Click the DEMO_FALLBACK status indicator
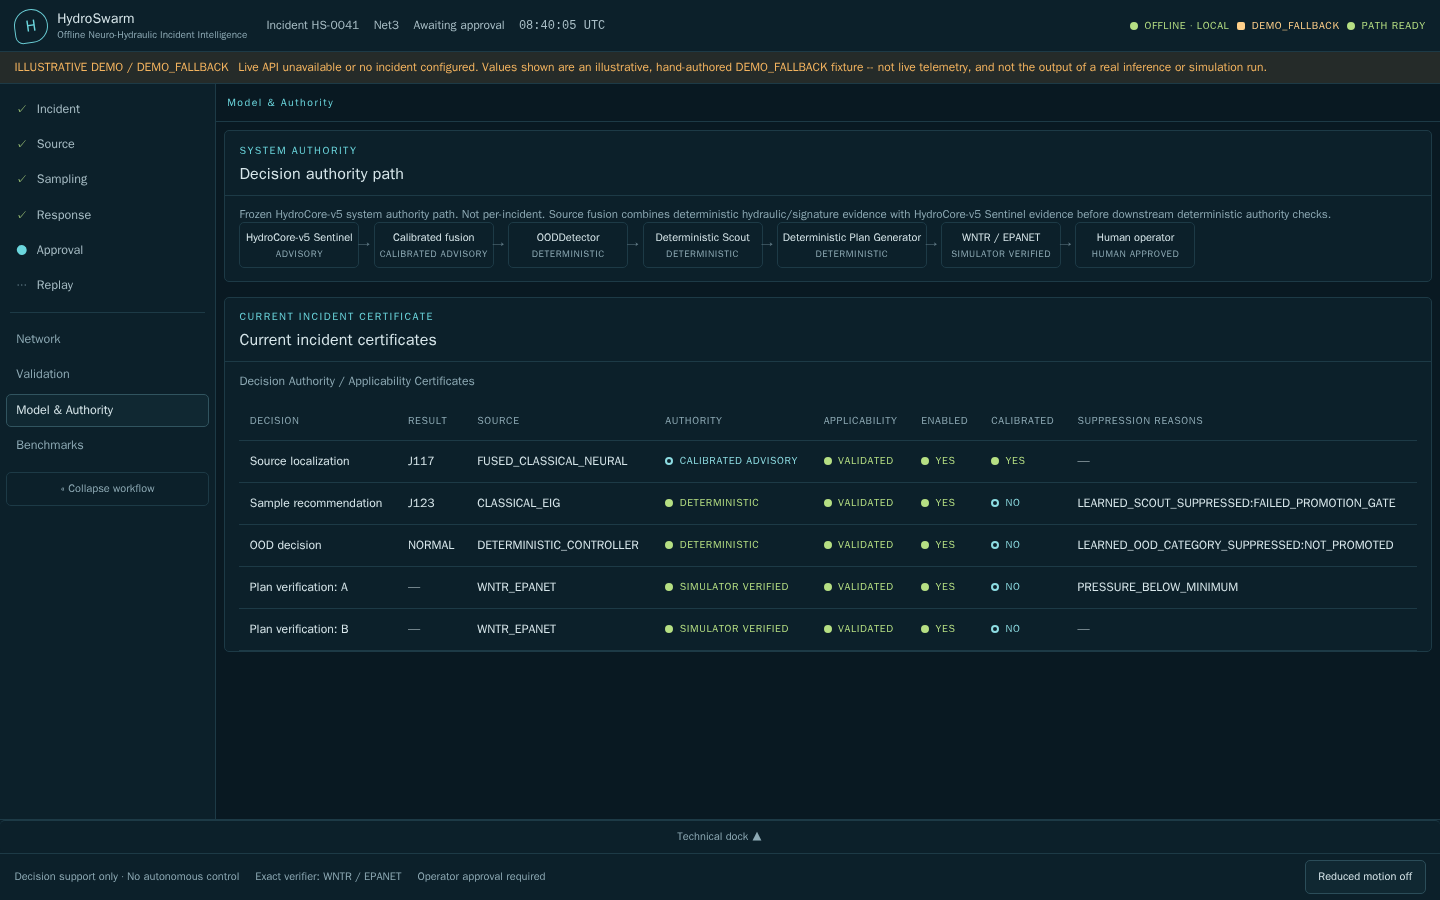Screen dimensions: 1440x900 (x=1288, y=26)
